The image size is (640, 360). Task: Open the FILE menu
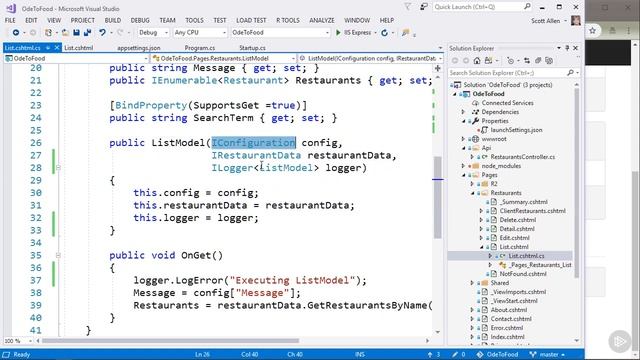pos(10,20)
